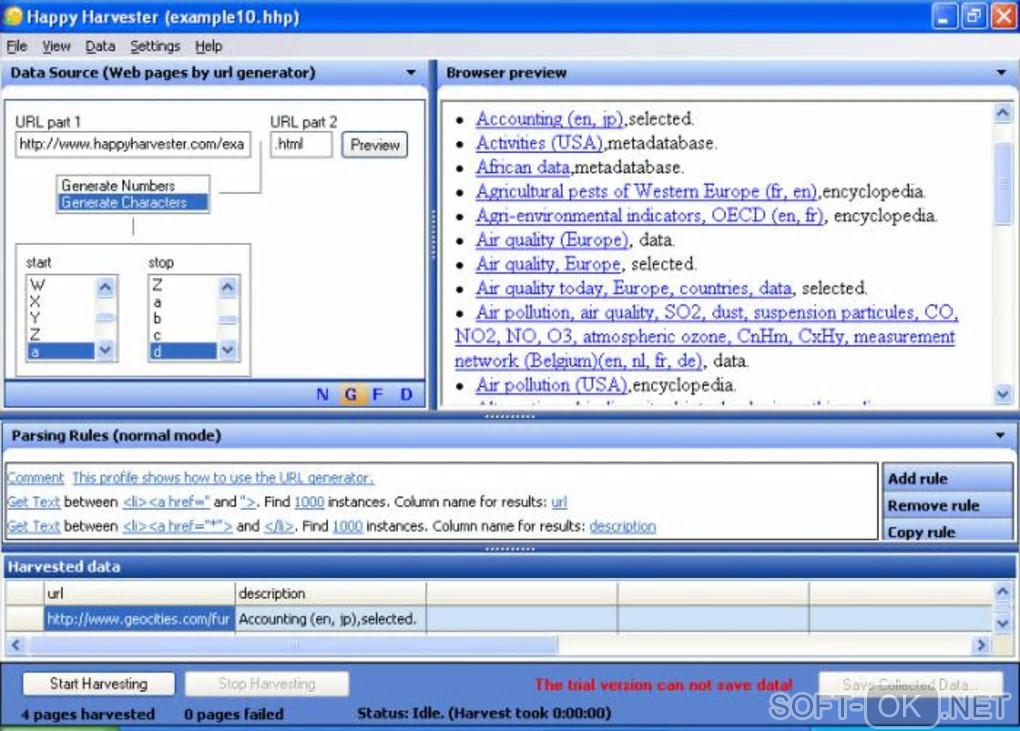The image size is (1020, 731).
Task: Click Start Harvesting button
Action: click(98, 684)
